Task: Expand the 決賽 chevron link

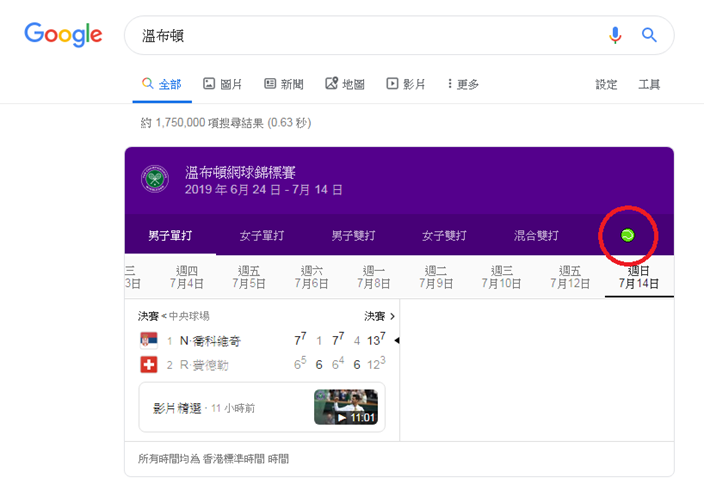Action: point(380,316)
